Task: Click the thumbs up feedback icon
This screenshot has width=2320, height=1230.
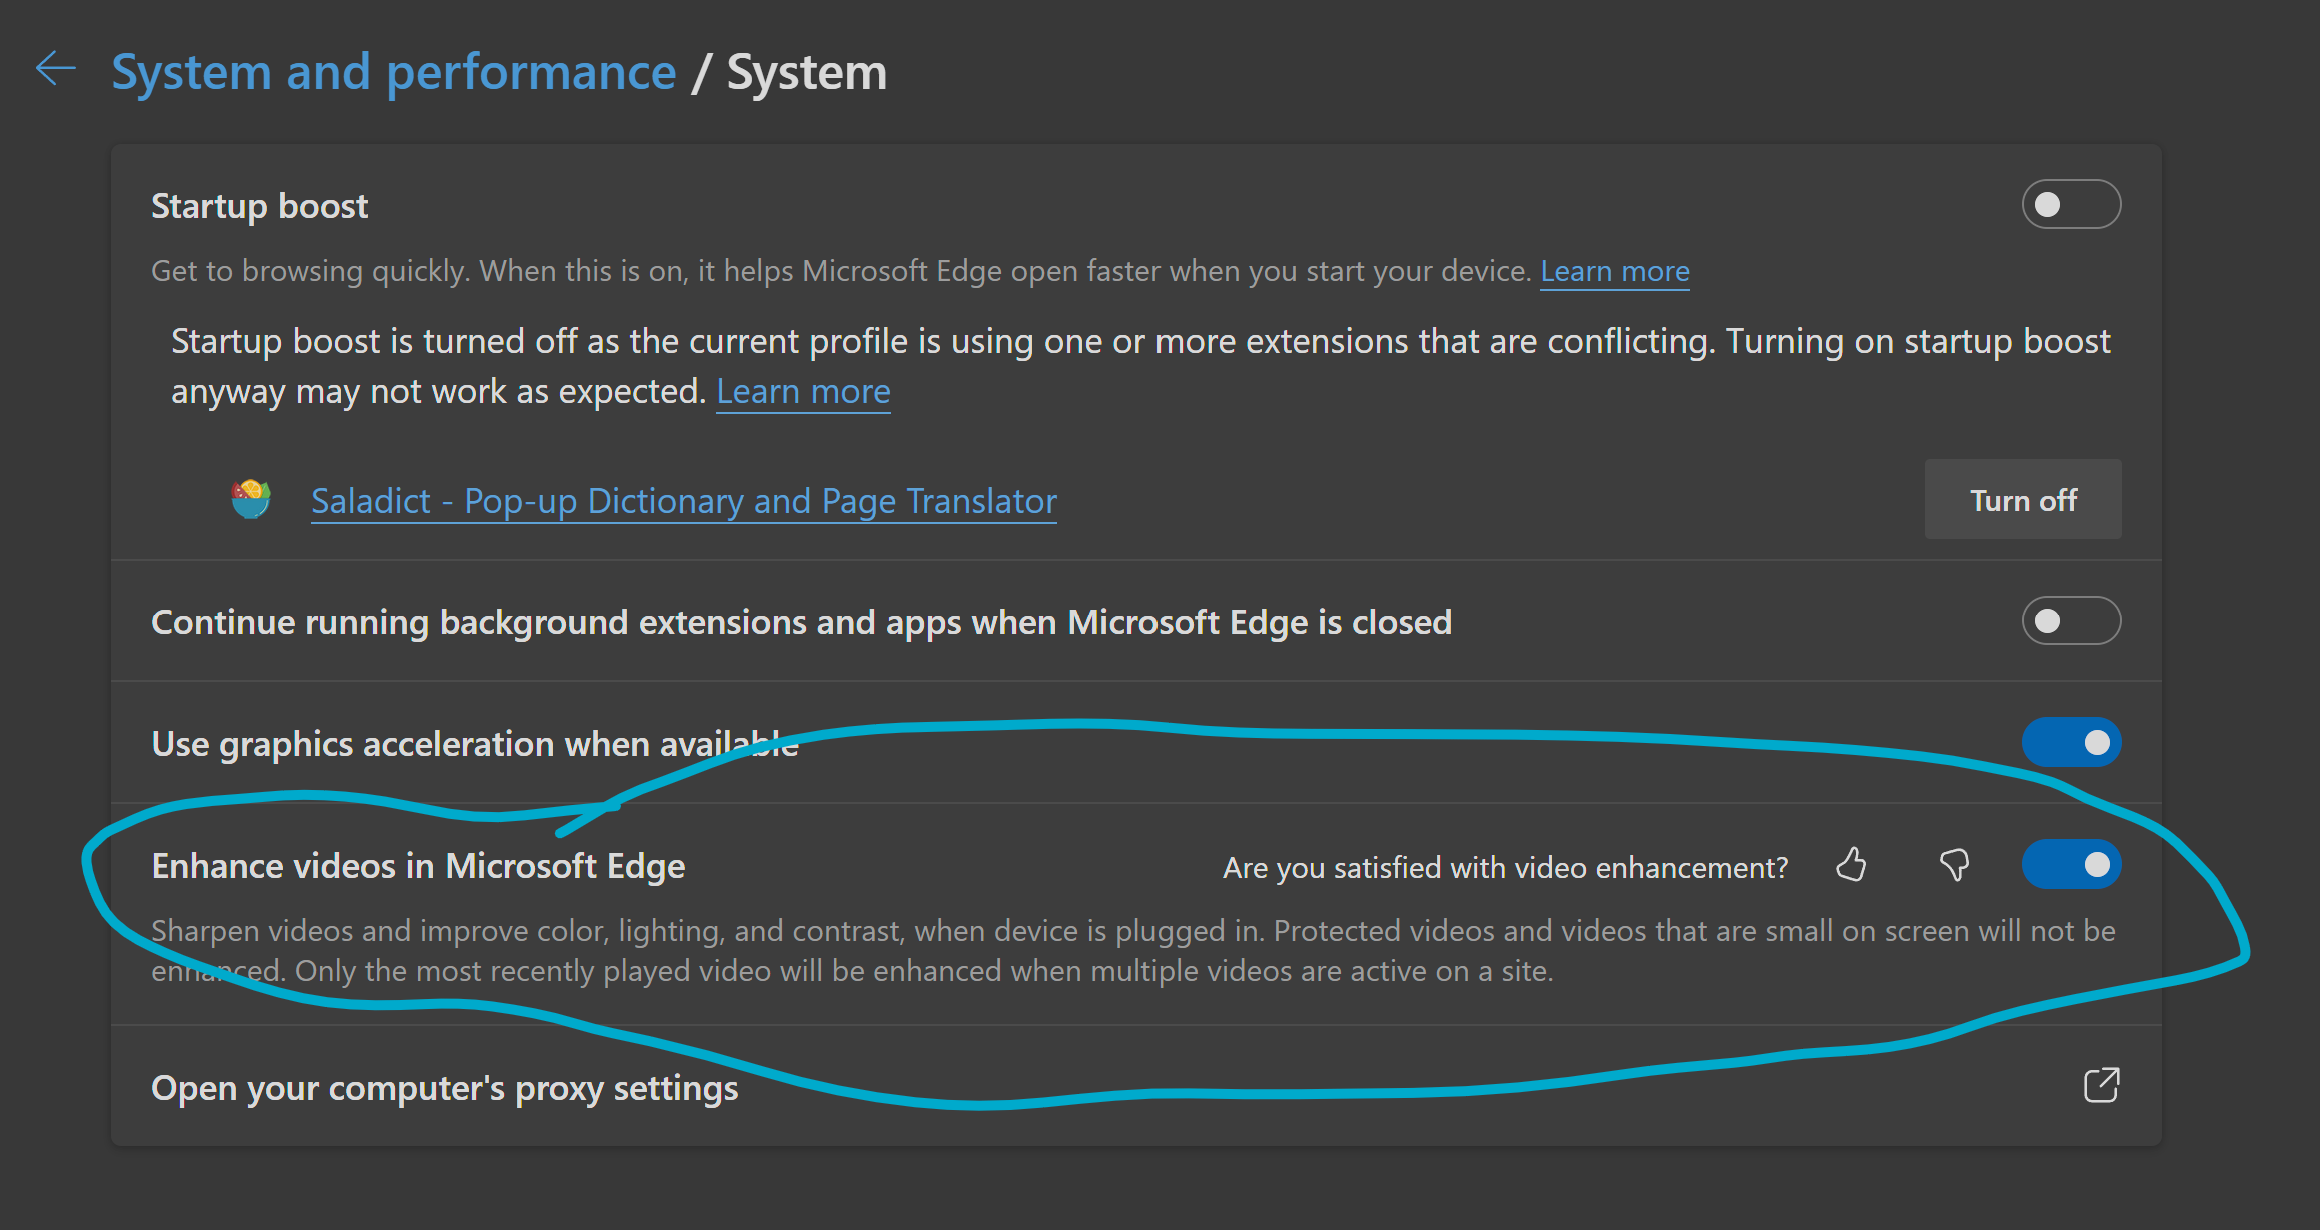Action: point(1851,865)
